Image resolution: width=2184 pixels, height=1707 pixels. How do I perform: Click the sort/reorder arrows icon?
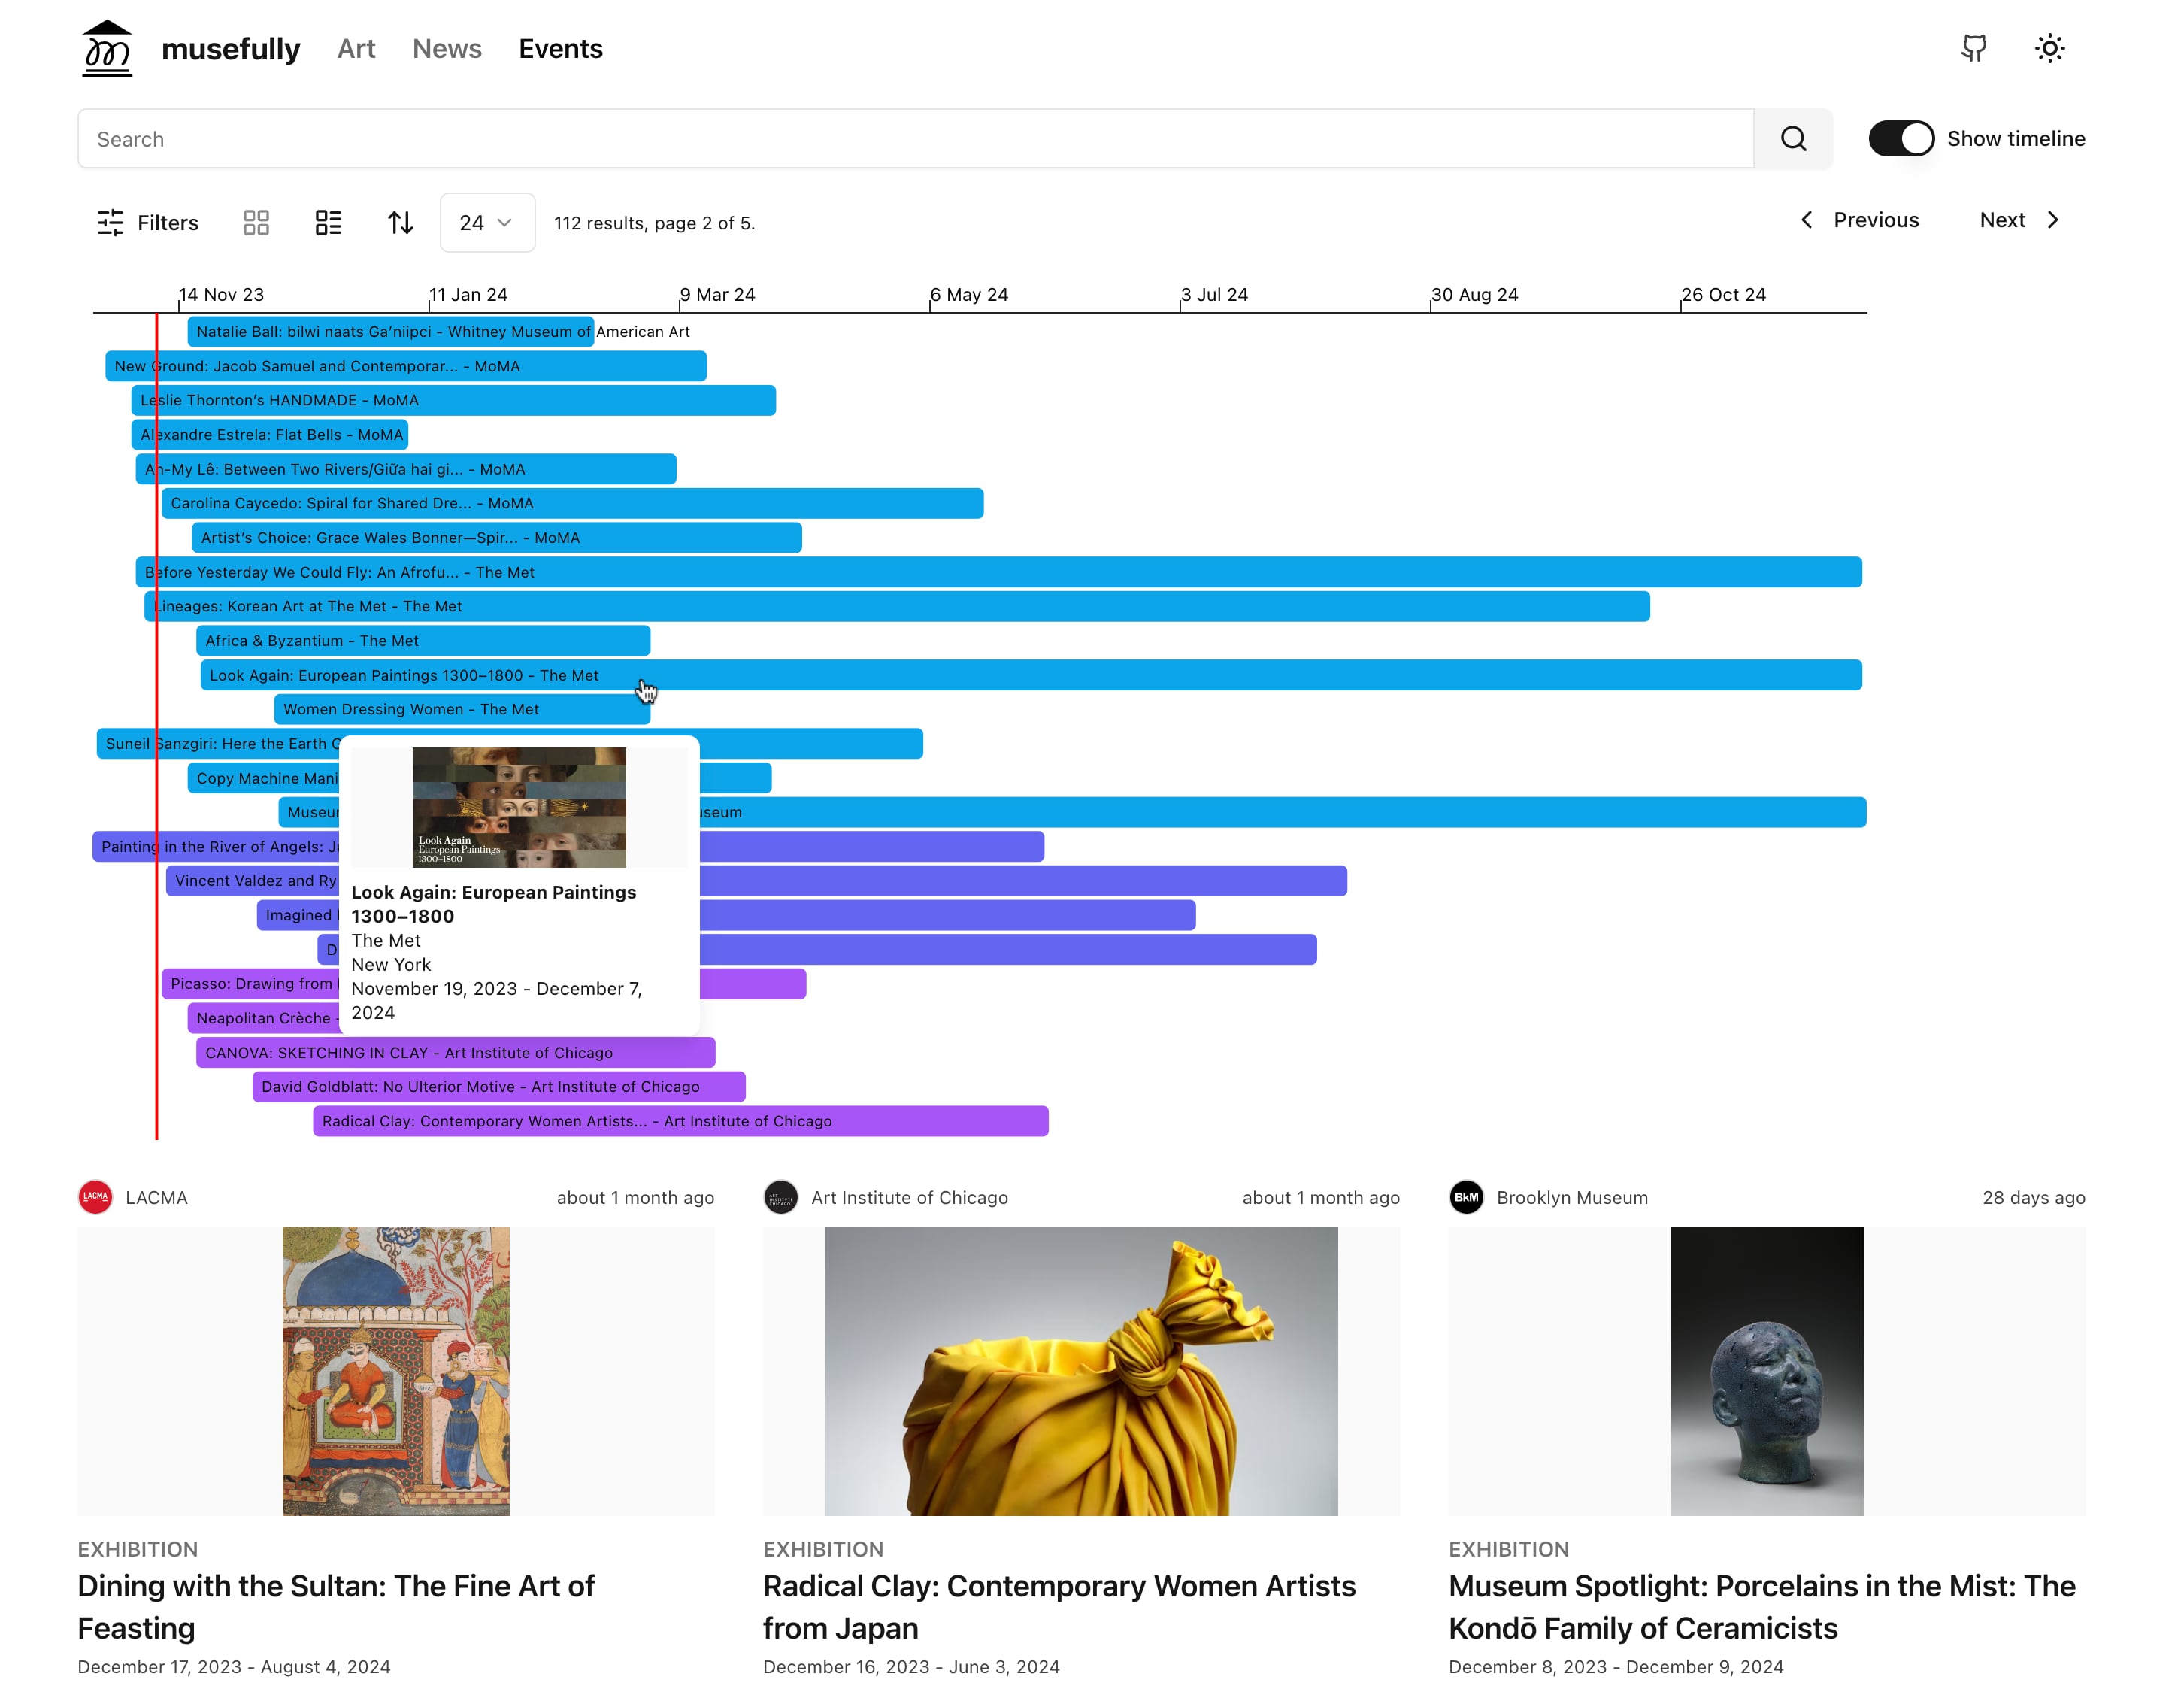(x=401, y=222)
